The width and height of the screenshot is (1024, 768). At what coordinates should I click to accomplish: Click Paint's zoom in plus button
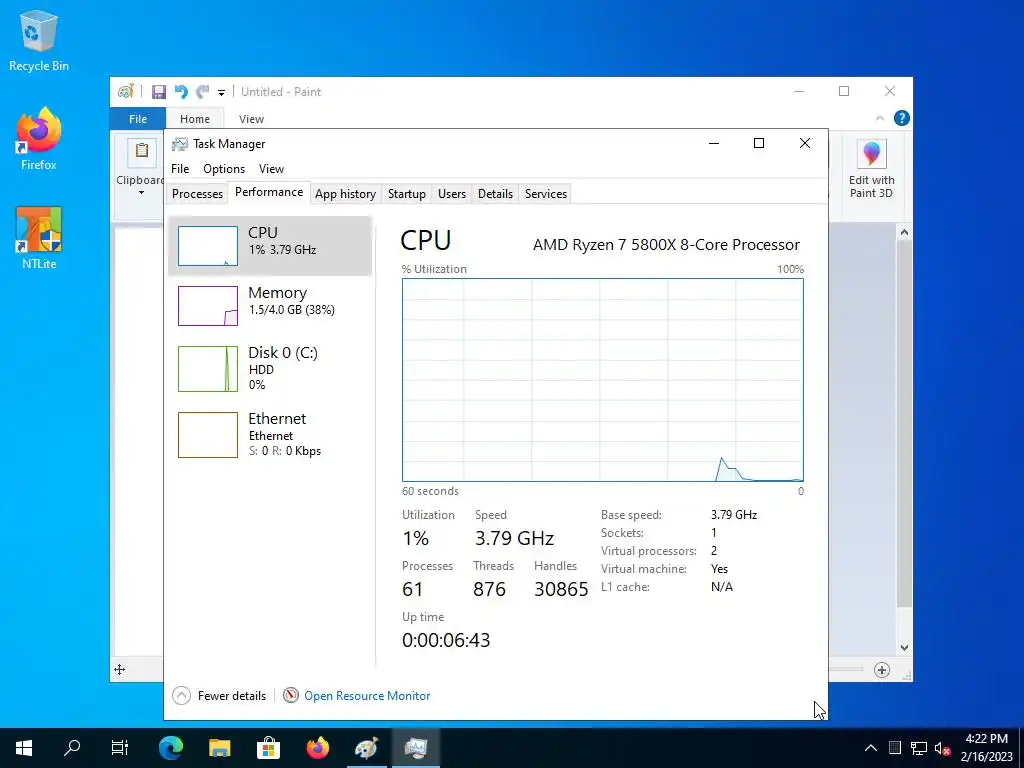882,669
